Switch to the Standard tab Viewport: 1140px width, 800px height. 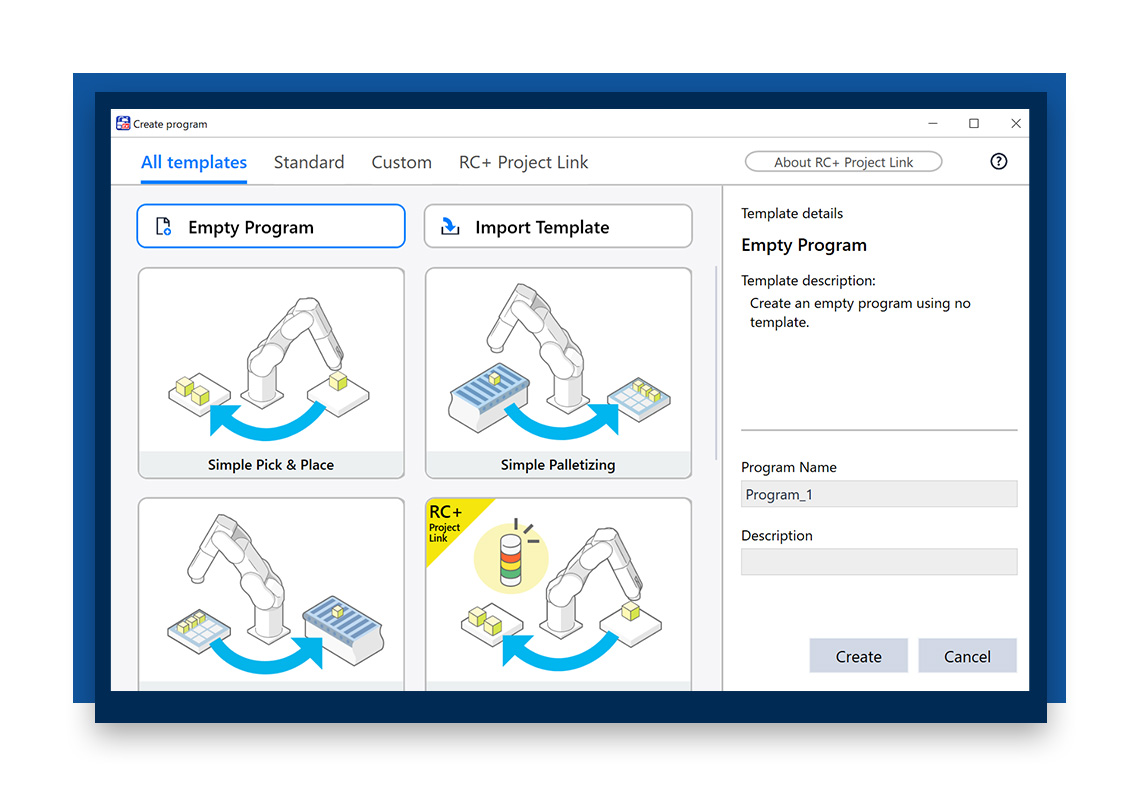(309, 162)
